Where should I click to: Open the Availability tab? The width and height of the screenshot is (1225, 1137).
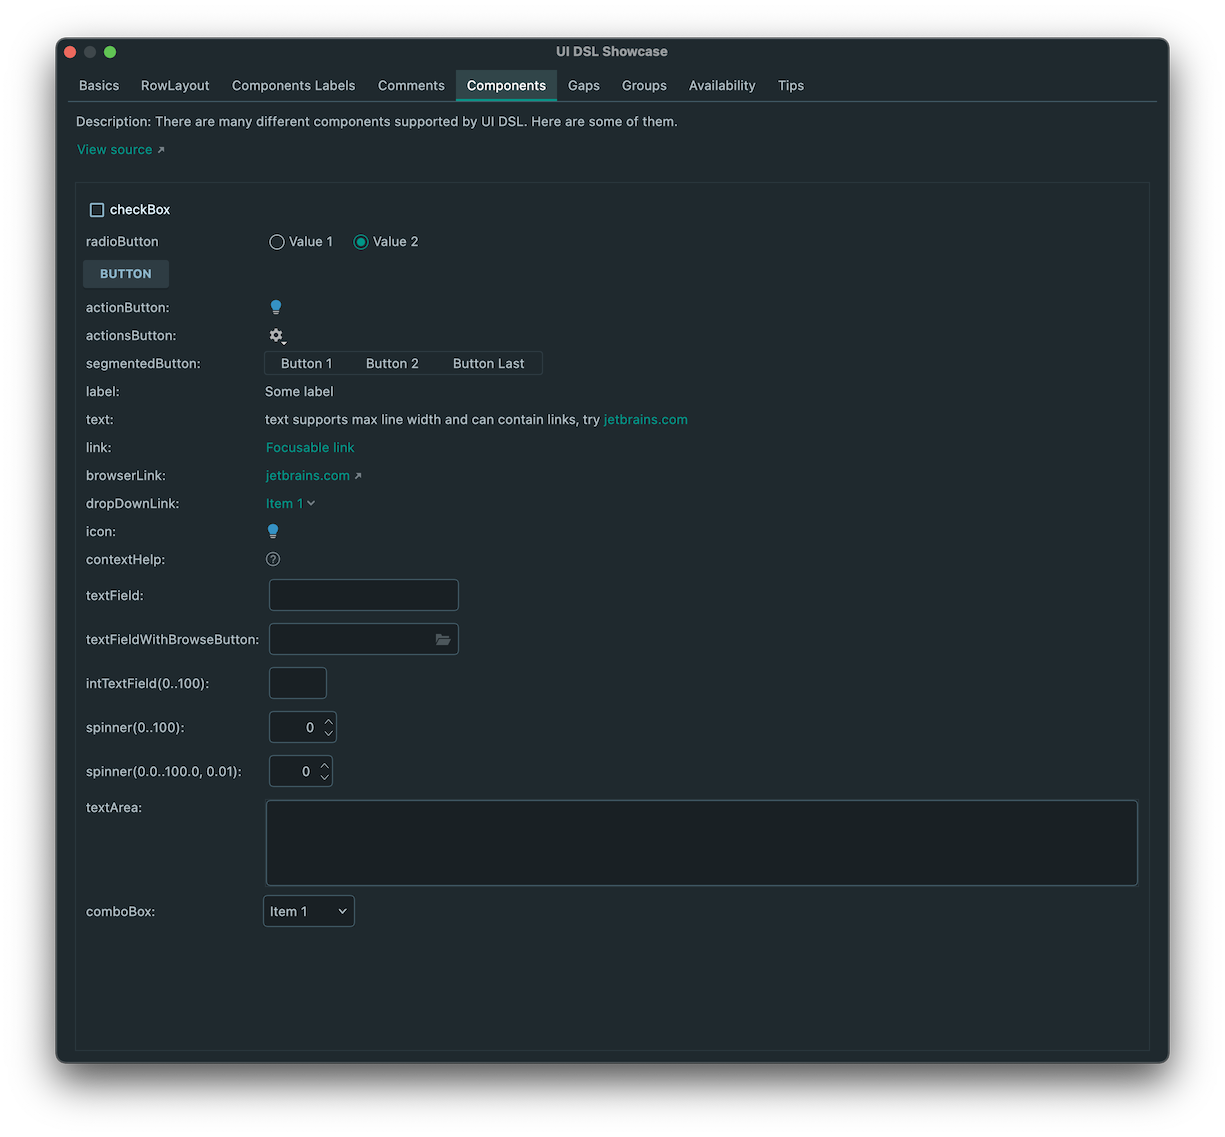(x=722, y=85)
